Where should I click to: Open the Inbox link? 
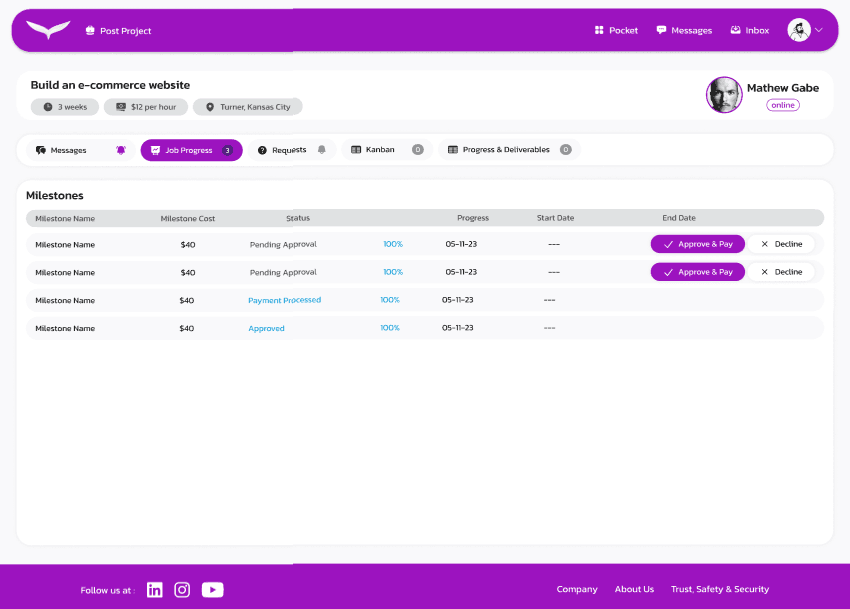750,30
